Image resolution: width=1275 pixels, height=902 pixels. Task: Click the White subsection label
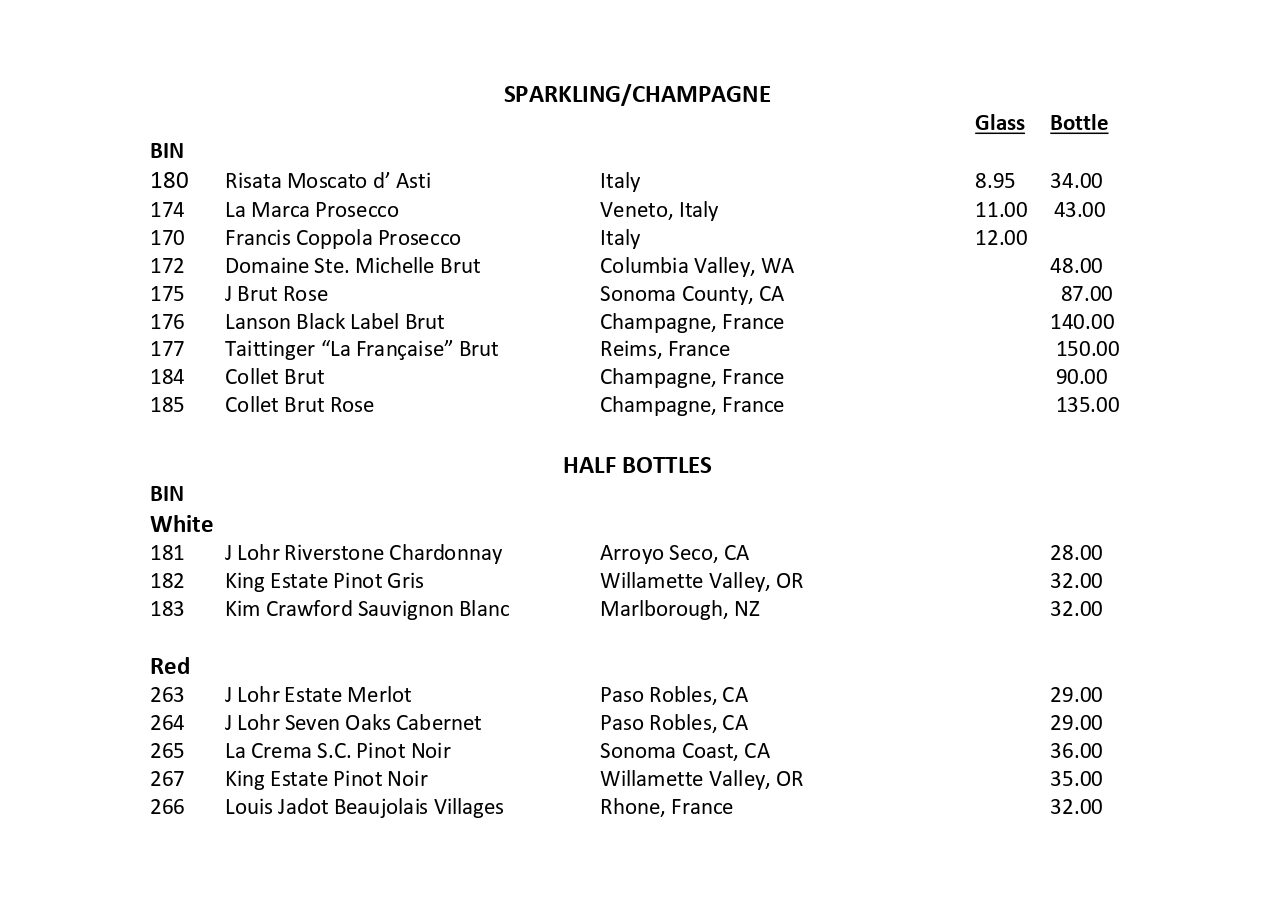(x=181, y=525)
